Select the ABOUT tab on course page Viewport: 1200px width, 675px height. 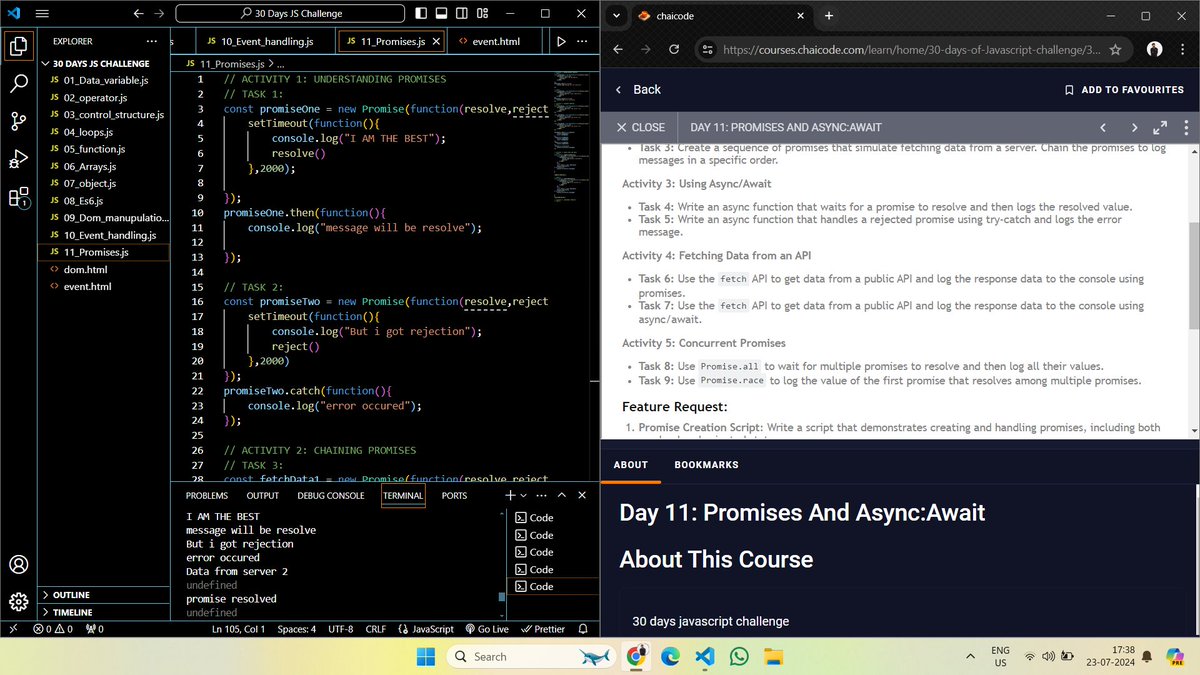pyautogui.click(x=630, y=465)
